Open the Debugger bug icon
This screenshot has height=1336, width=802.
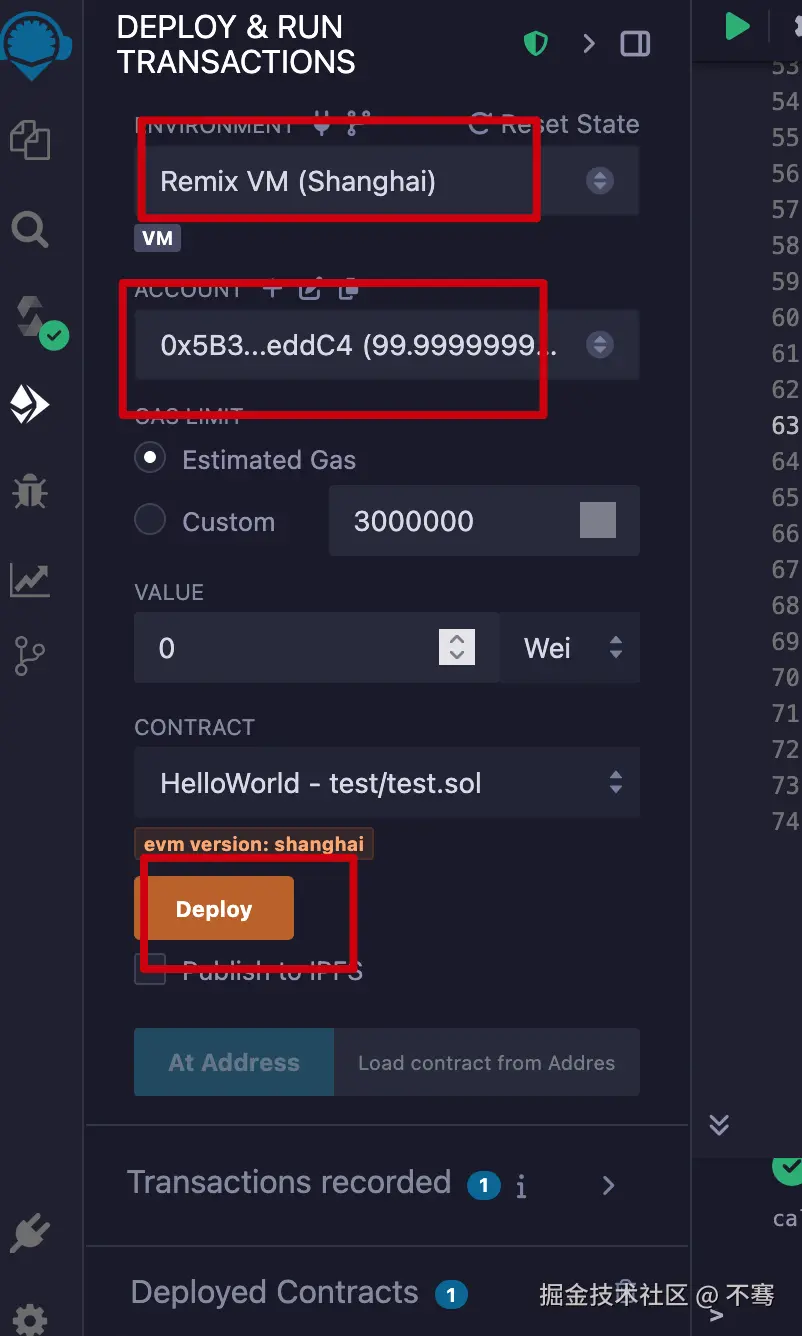point(30,491)
